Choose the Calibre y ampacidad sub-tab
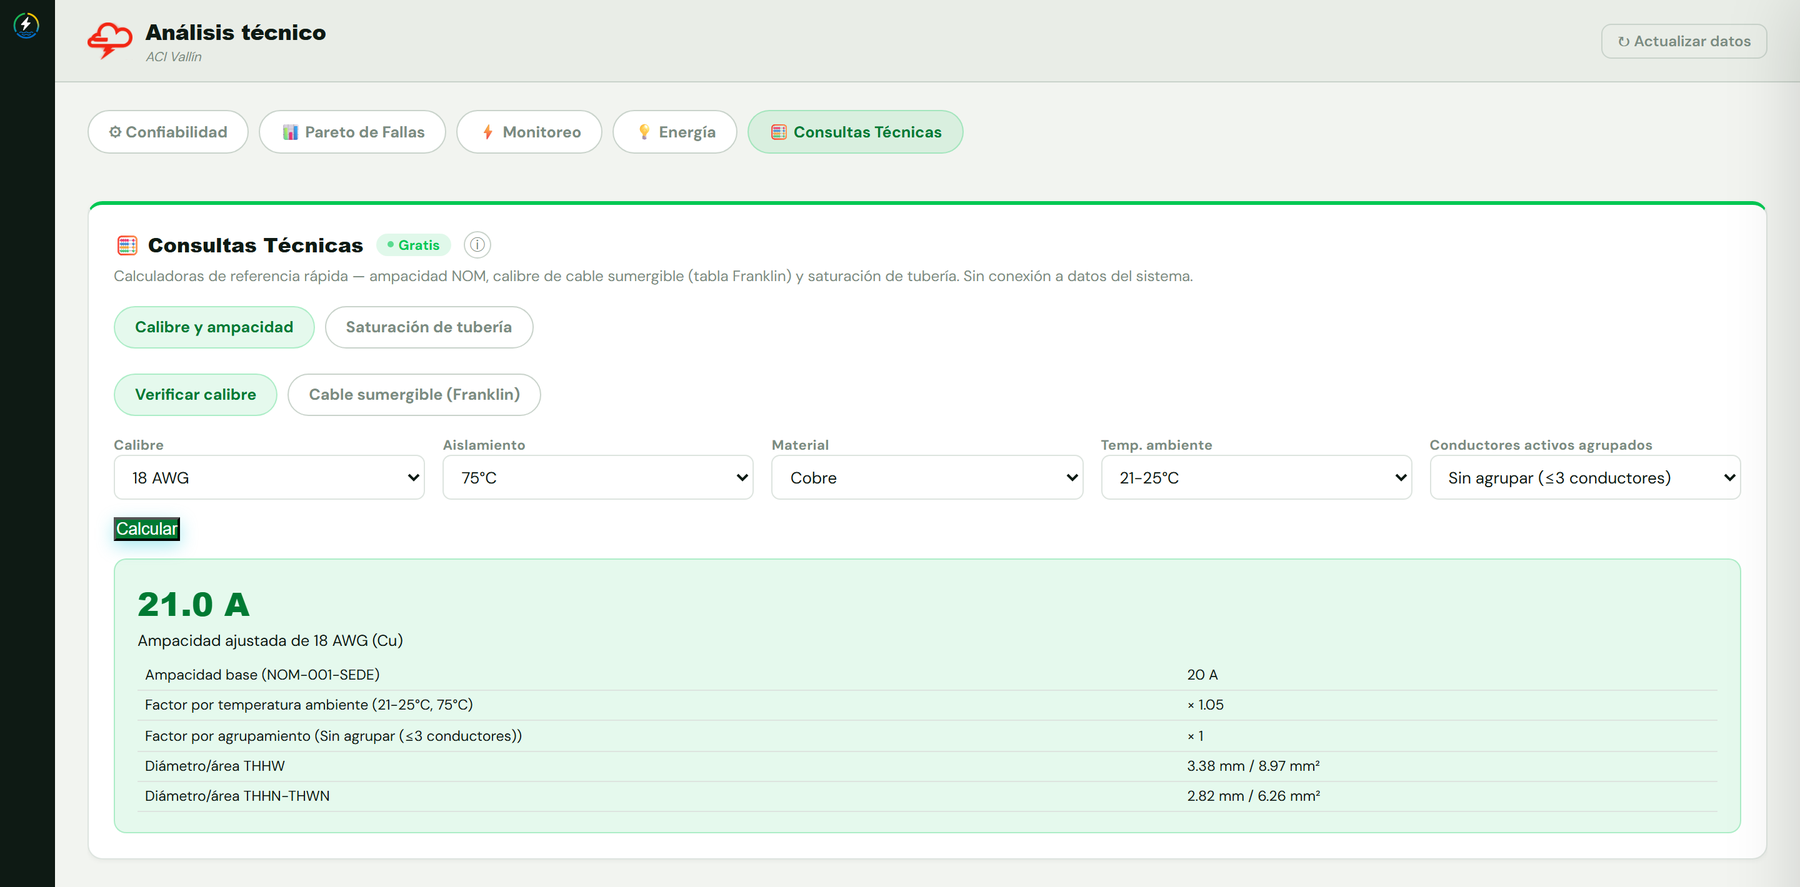 click(x=214, y=327)
